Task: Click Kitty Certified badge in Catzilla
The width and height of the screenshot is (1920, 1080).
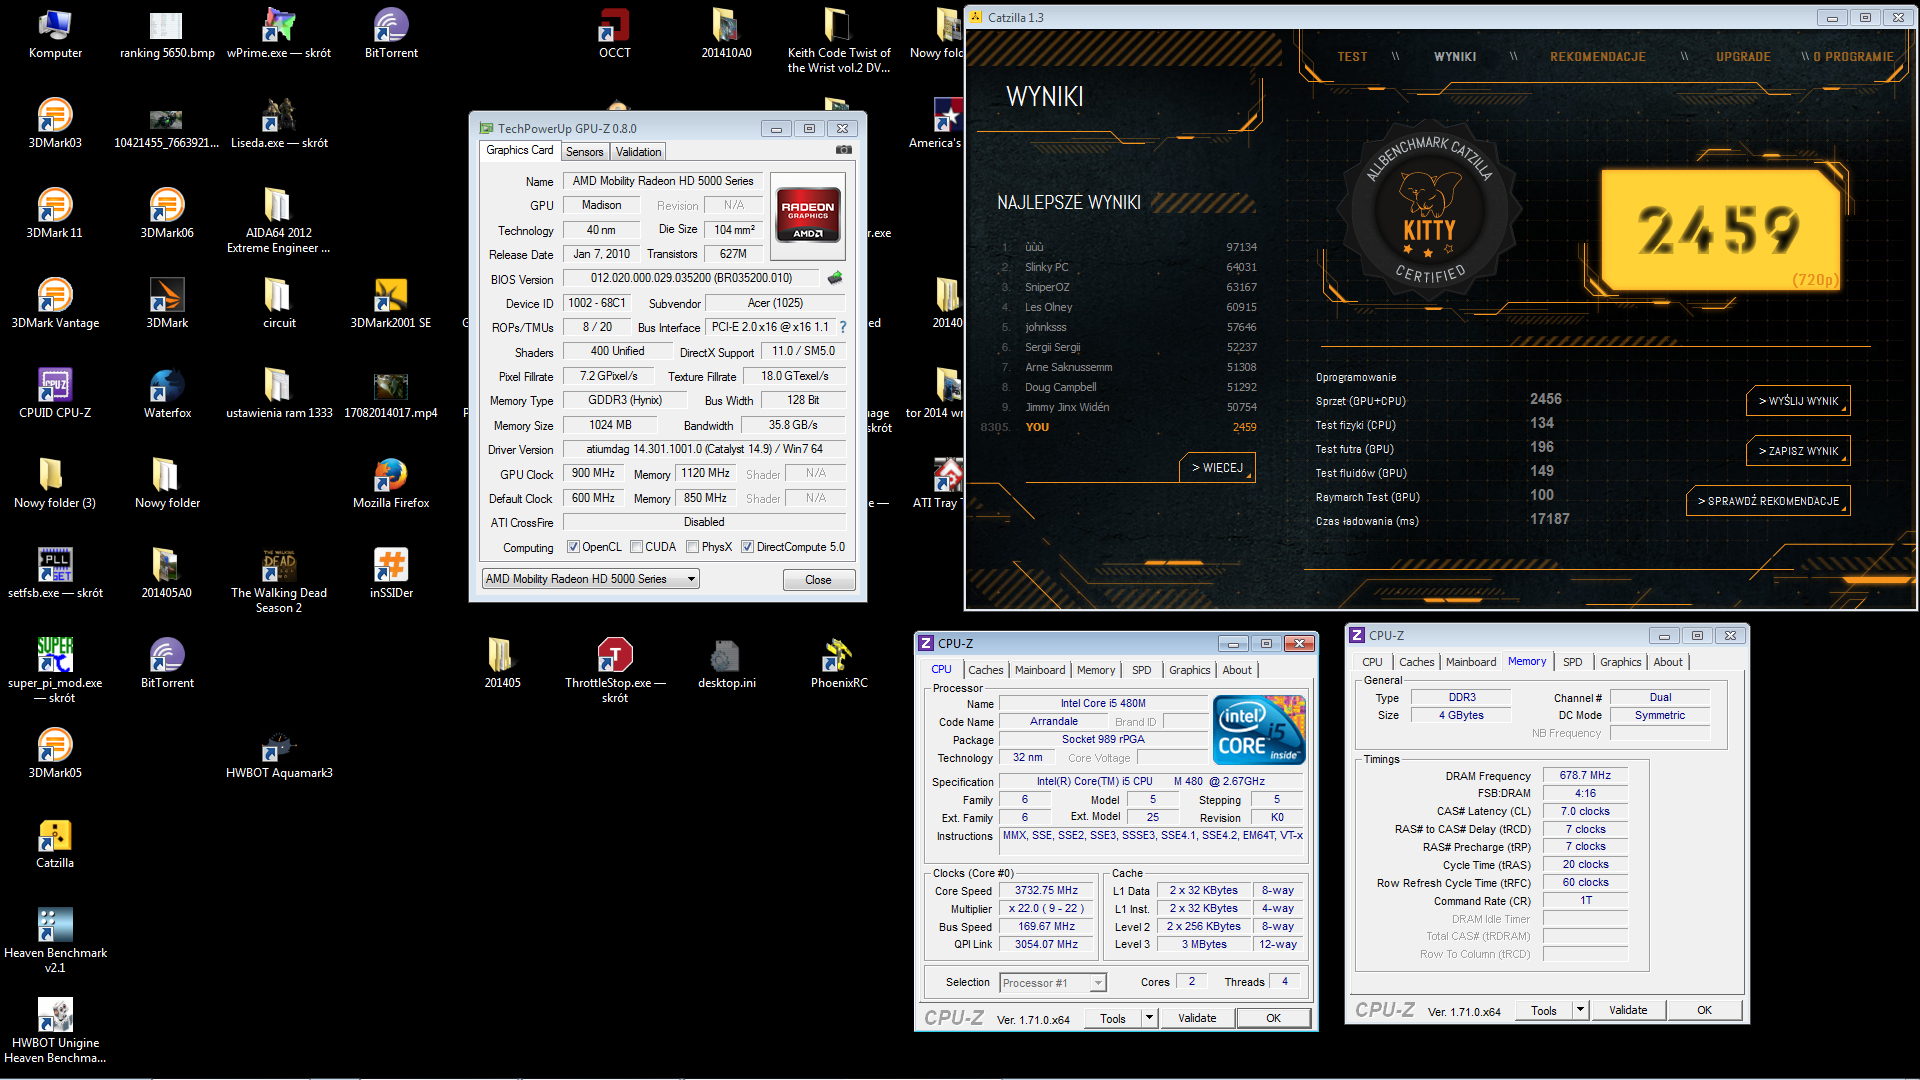Action: [x=1430, y=212]
